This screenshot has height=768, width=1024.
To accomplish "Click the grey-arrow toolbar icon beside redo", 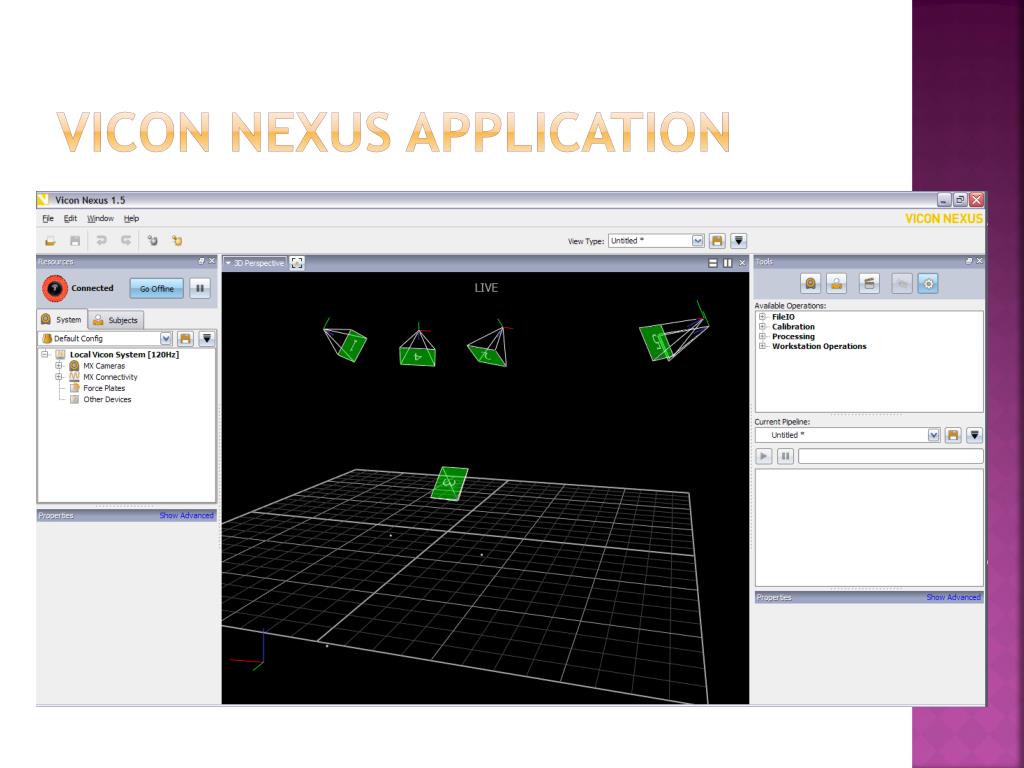I will [x=152, y=241].
